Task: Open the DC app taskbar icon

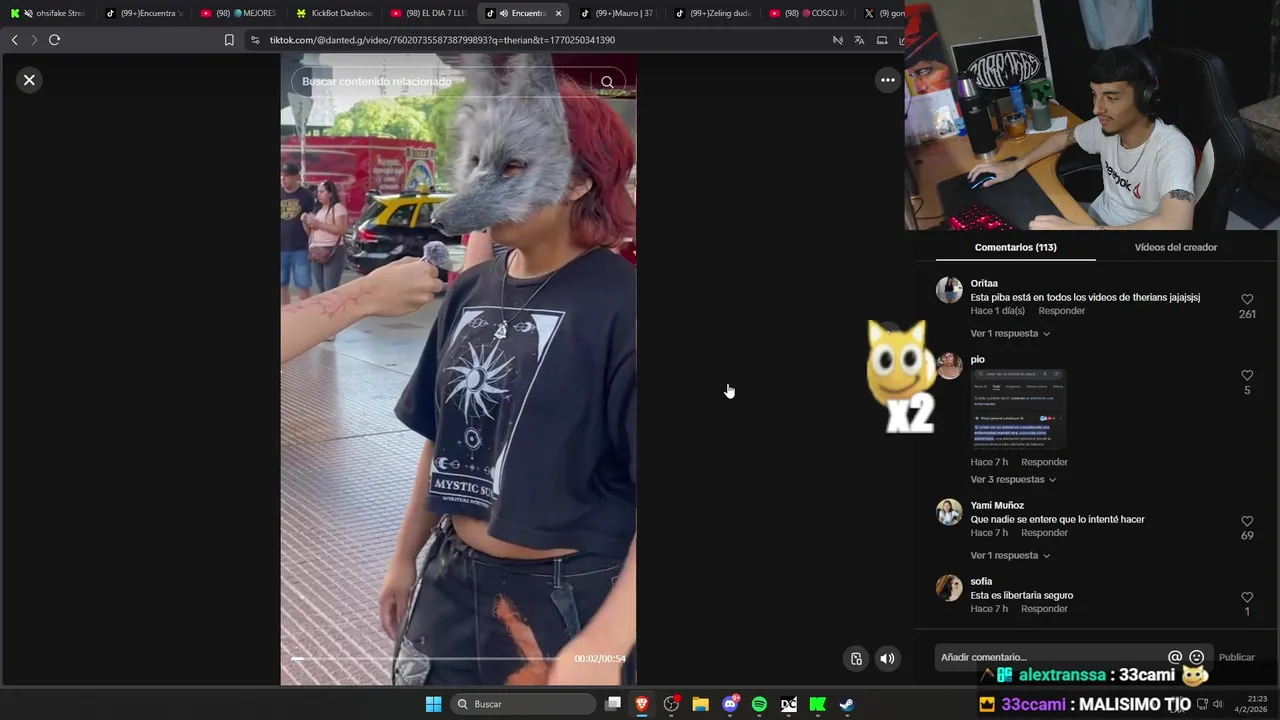Action: pyautogui.click(x=788, y=704)
